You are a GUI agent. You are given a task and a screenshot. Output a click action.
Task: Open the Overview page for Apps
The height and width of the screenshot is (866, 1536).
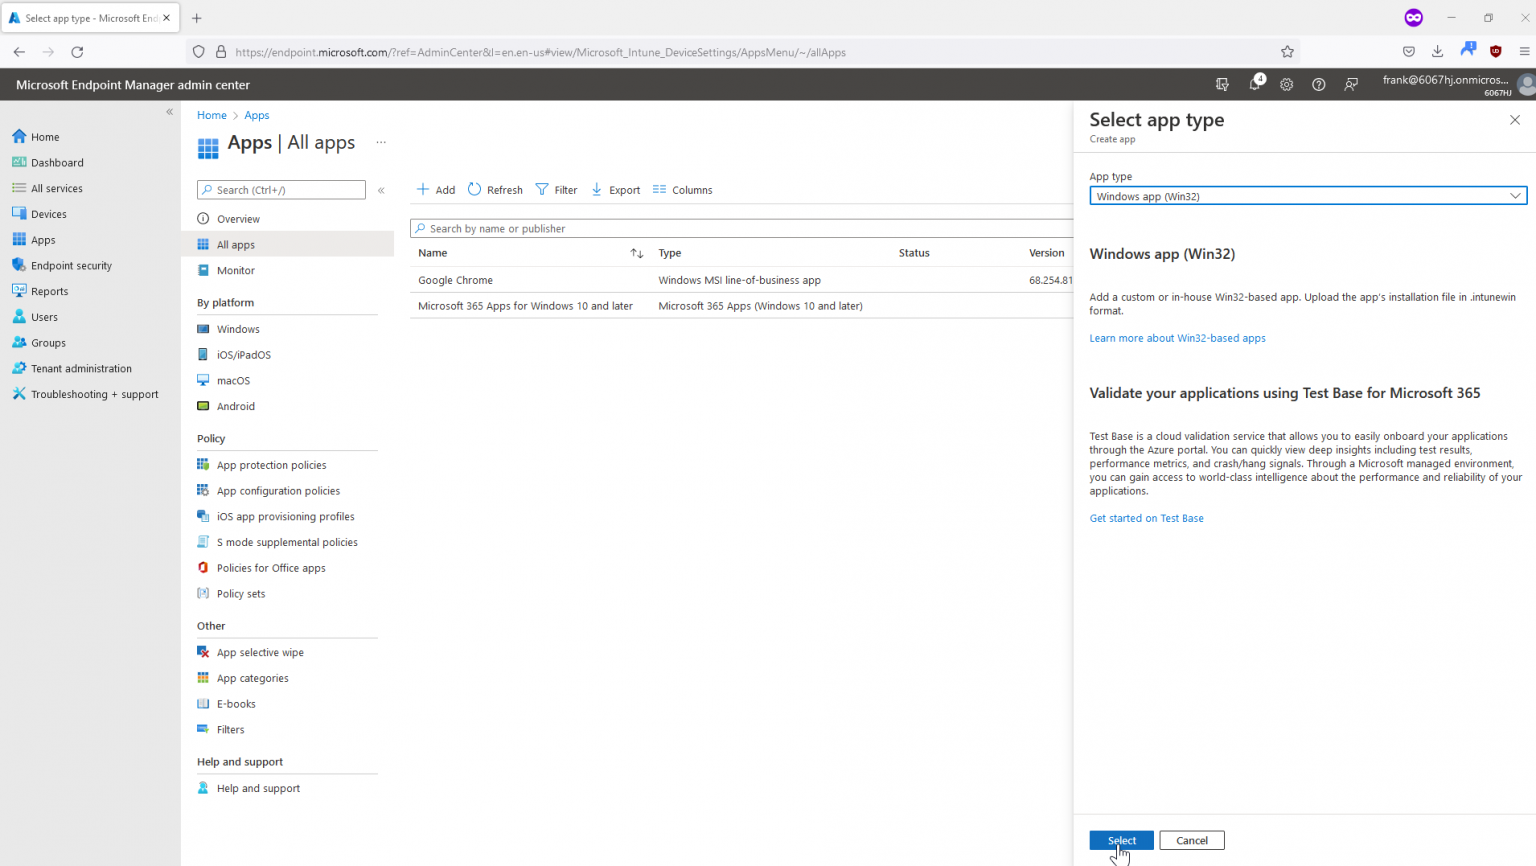[x=240, y=218]
